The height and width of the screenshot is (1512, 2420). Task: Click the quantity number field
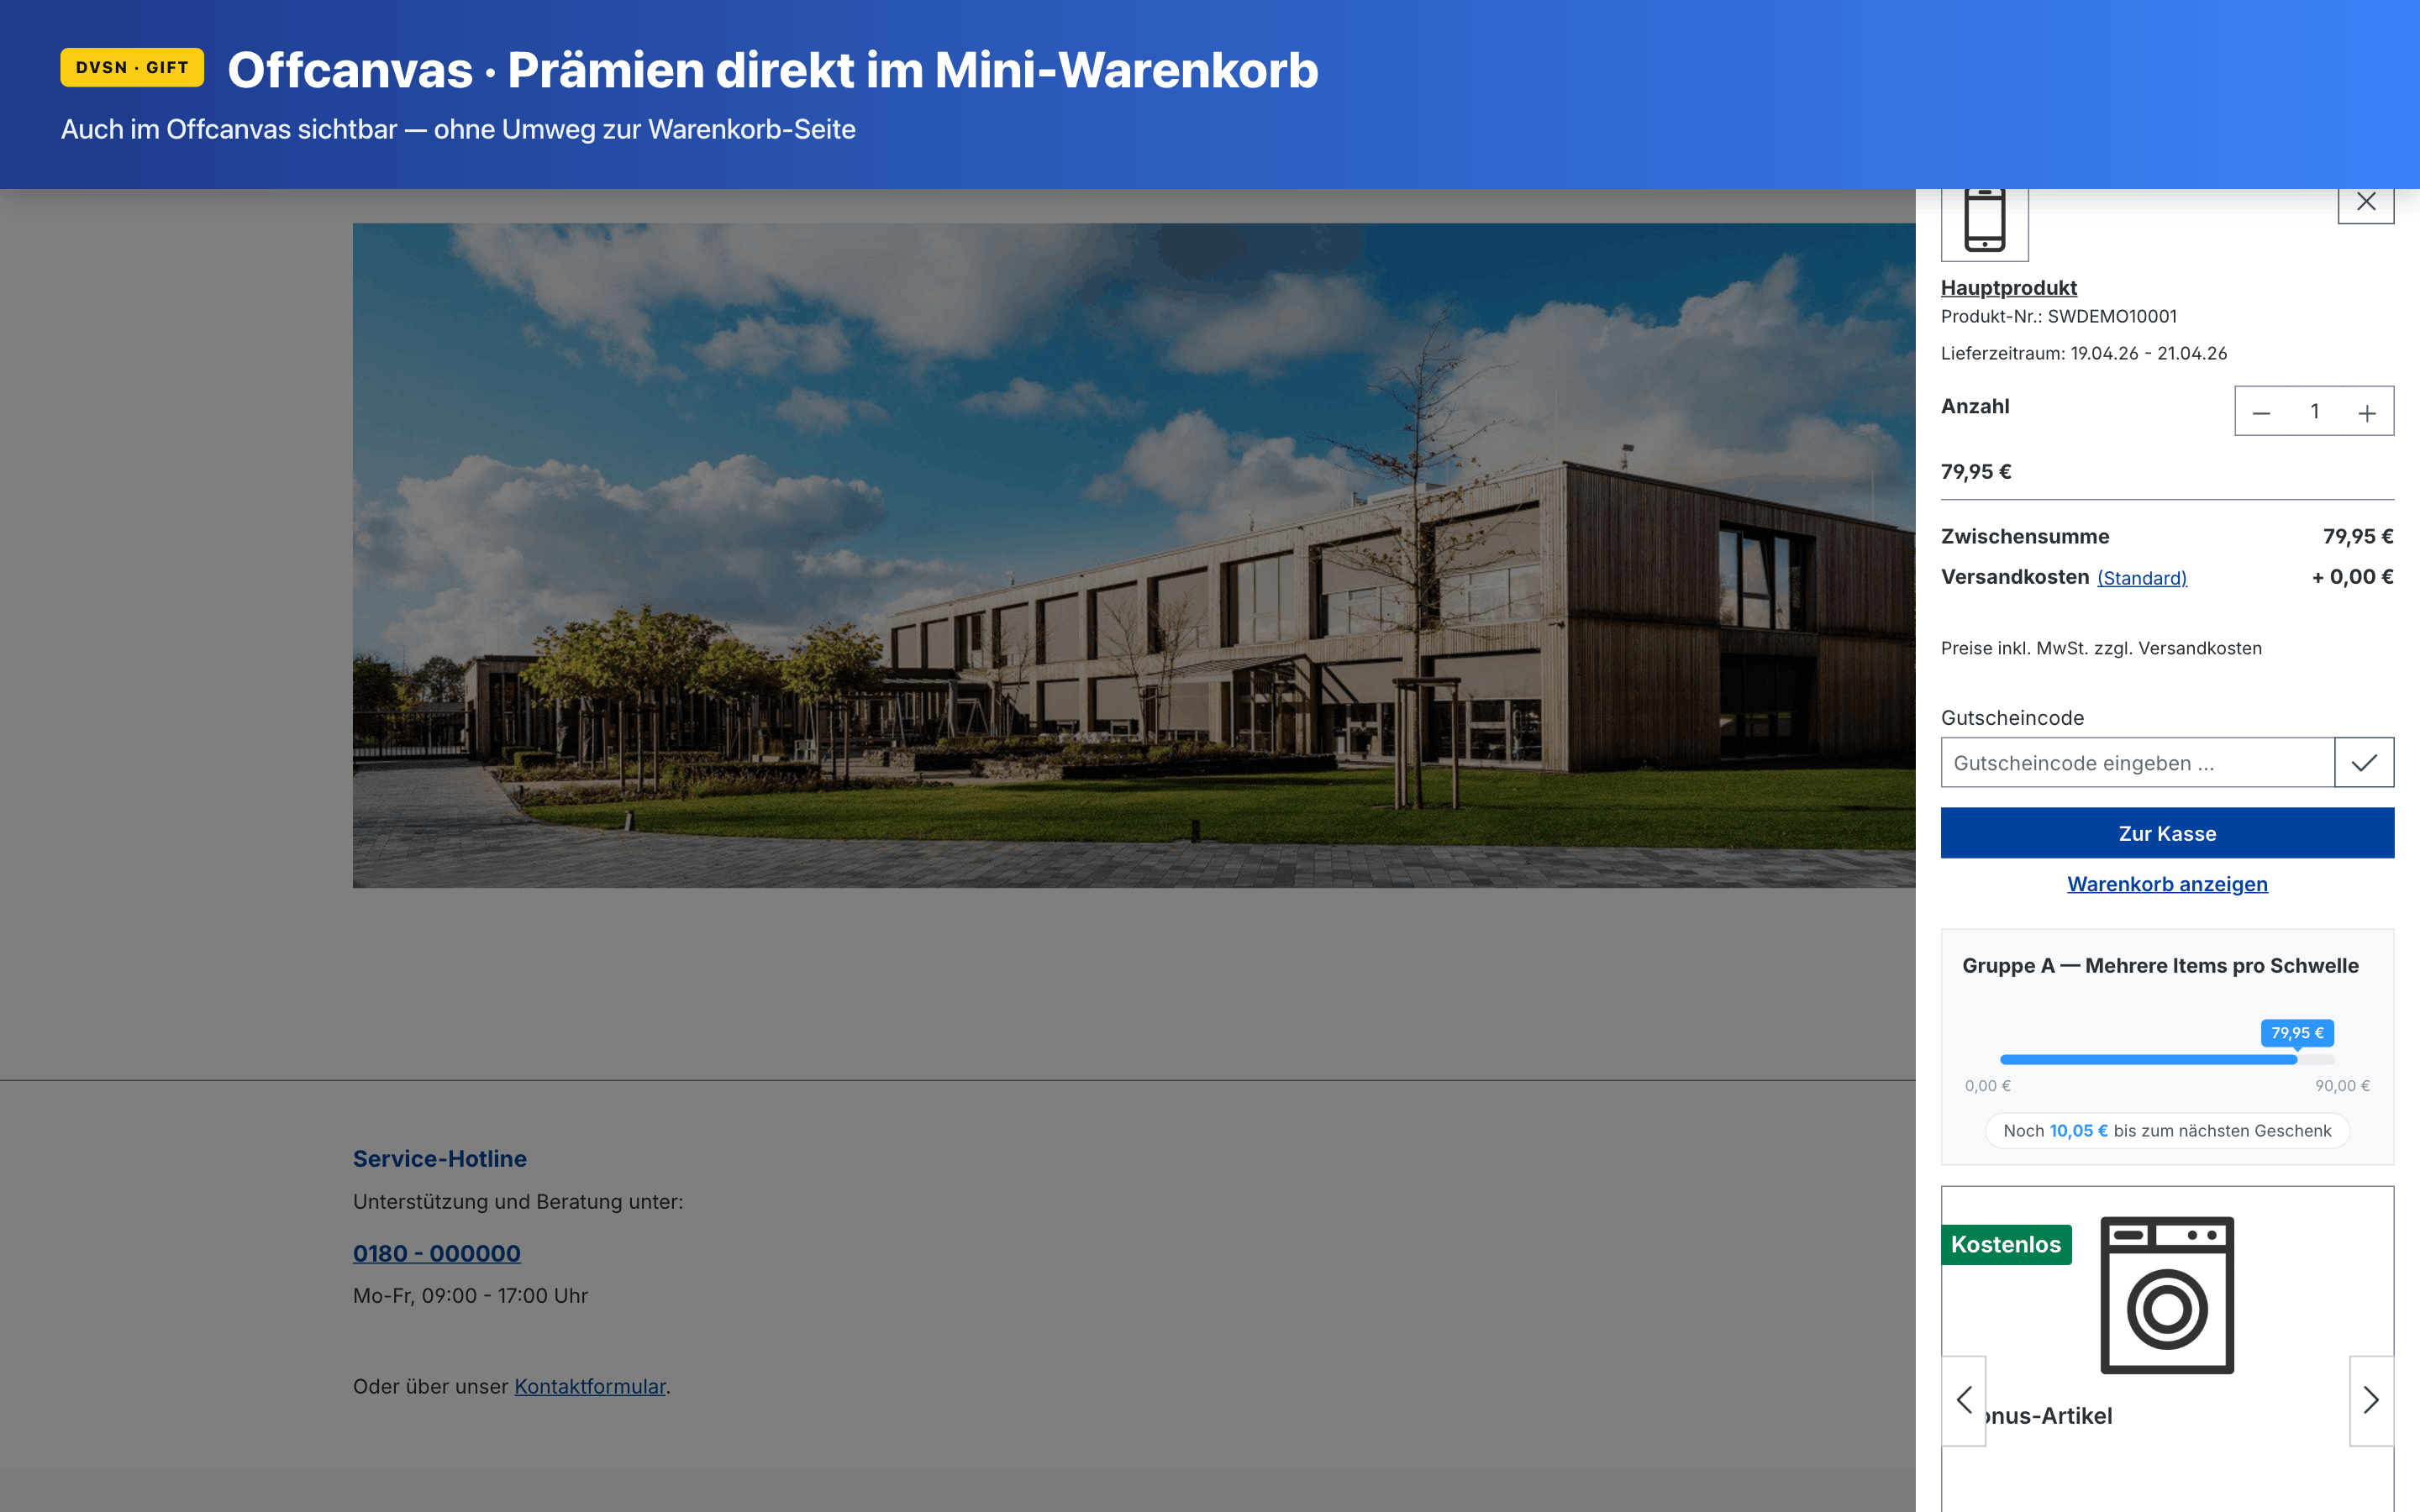(x=2314, y=412)
